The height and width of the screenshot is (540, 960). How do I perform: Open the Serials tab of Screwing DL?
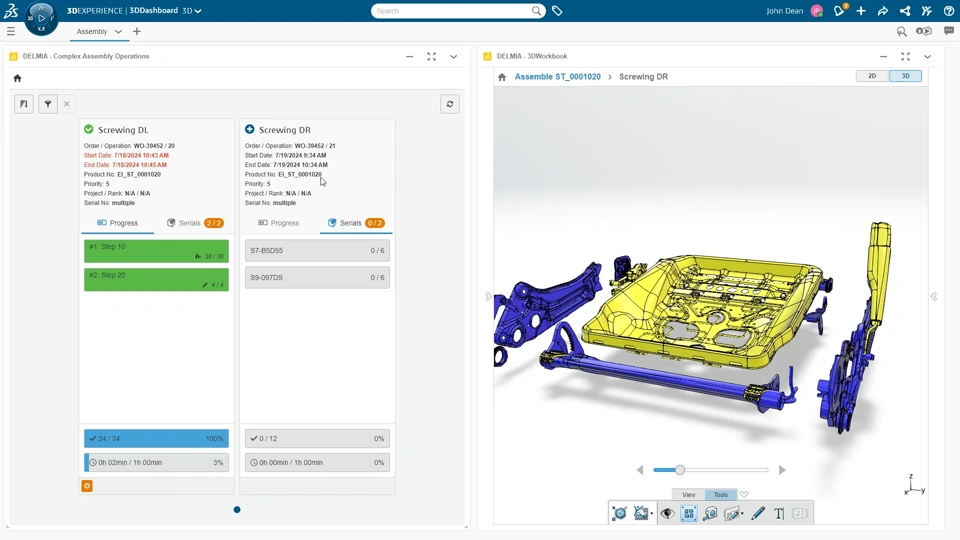(x=195, y=223)
